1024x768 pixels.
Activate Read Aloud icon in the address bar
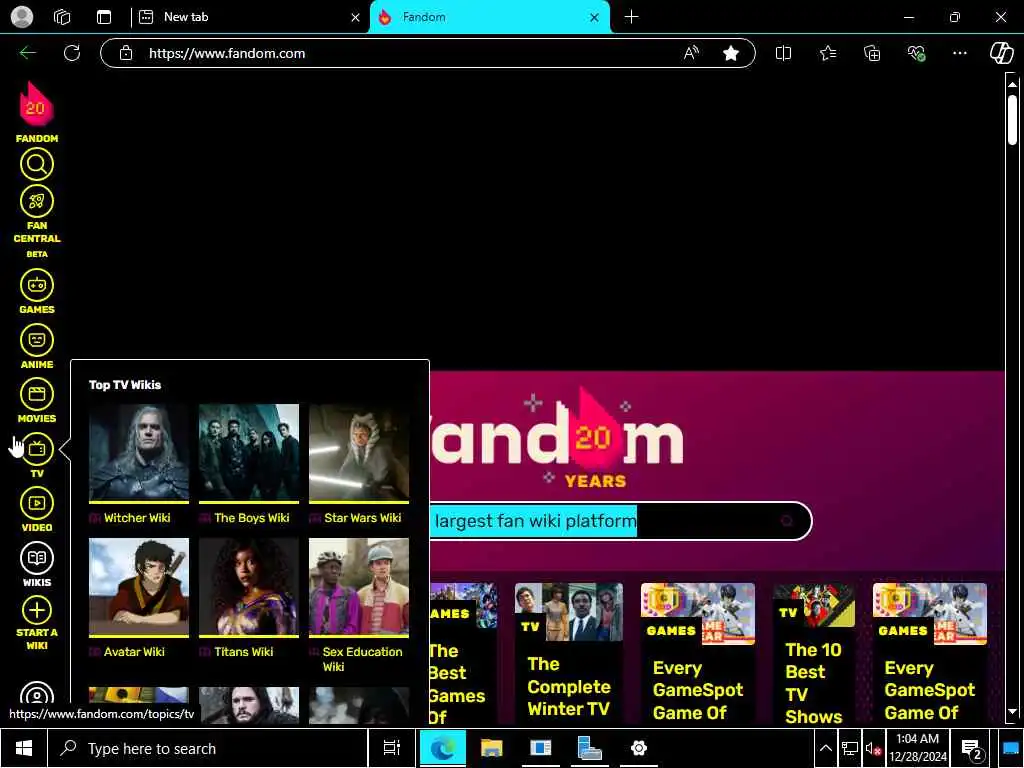point(691,53)
